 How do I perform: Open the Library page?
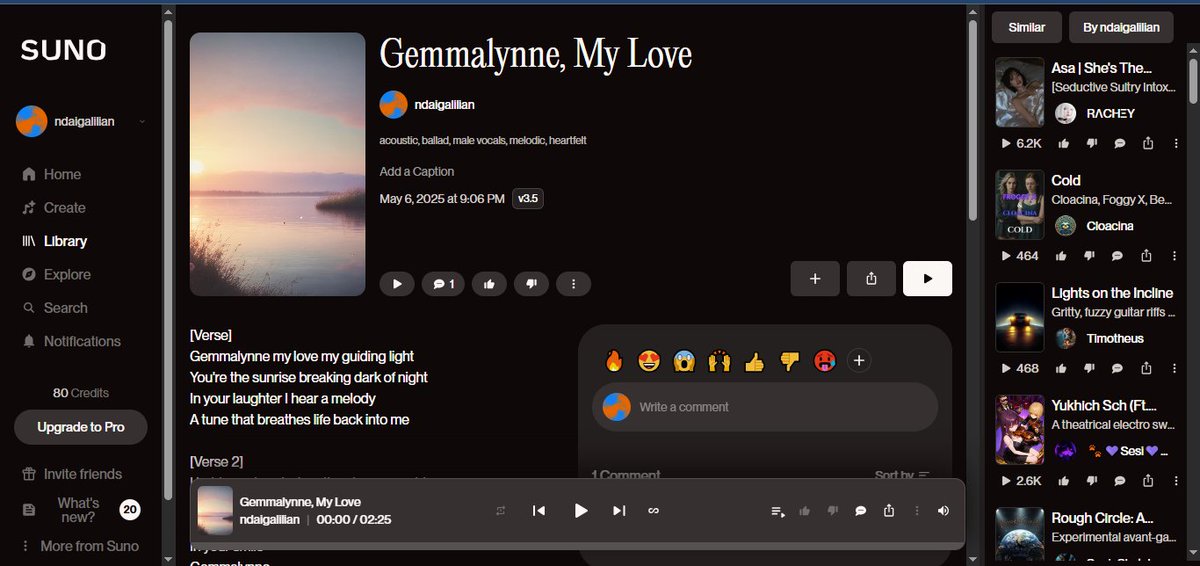click(54, 241)
